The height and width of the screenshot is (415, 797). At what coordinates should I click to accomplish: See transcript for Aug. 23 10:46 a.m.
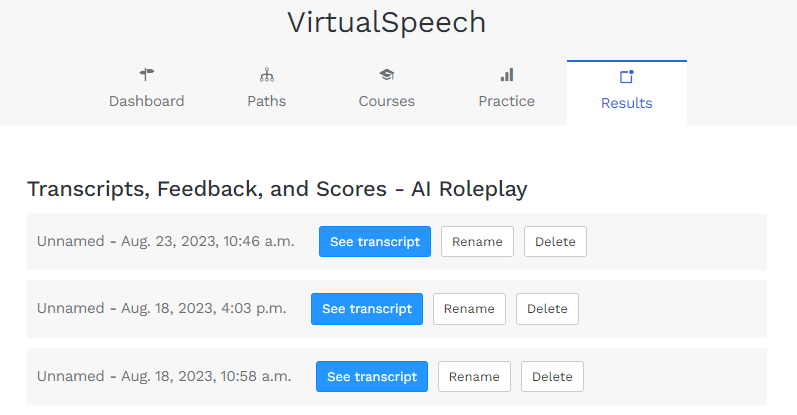coord(375,241)
